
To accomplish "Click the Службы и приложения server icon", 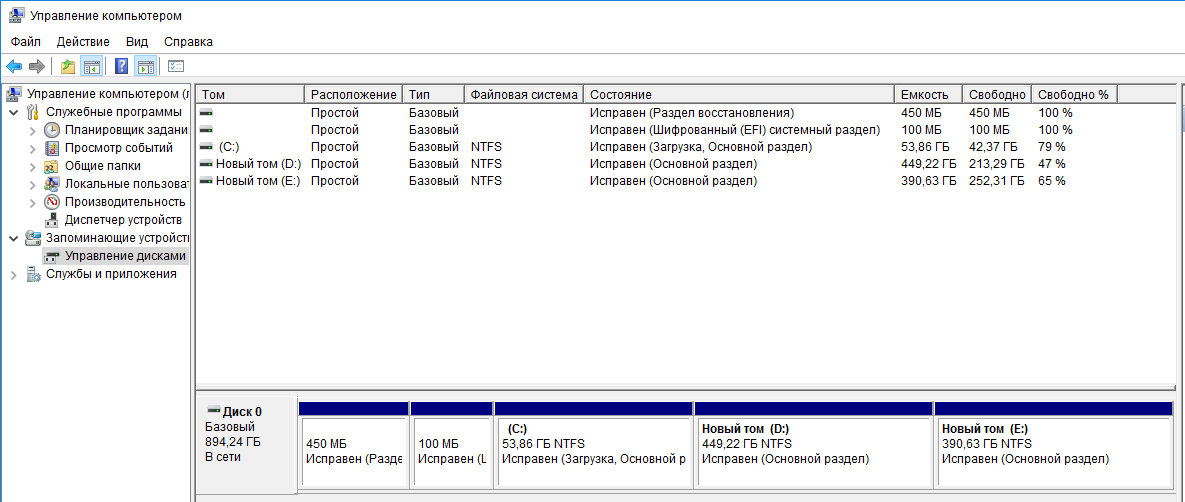I will tap(33, 274).
